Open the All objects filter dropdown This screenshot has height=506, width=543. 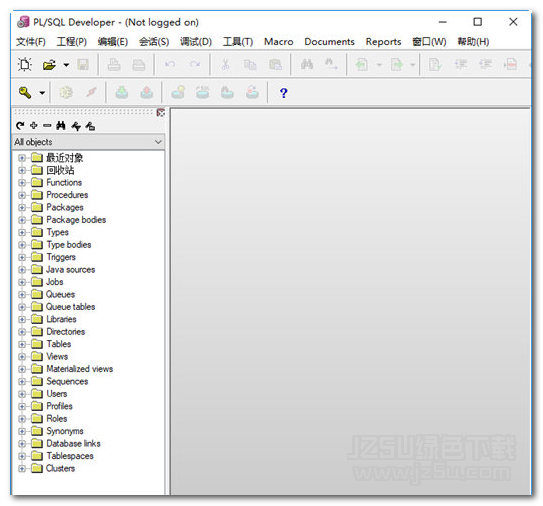point(88,142)
